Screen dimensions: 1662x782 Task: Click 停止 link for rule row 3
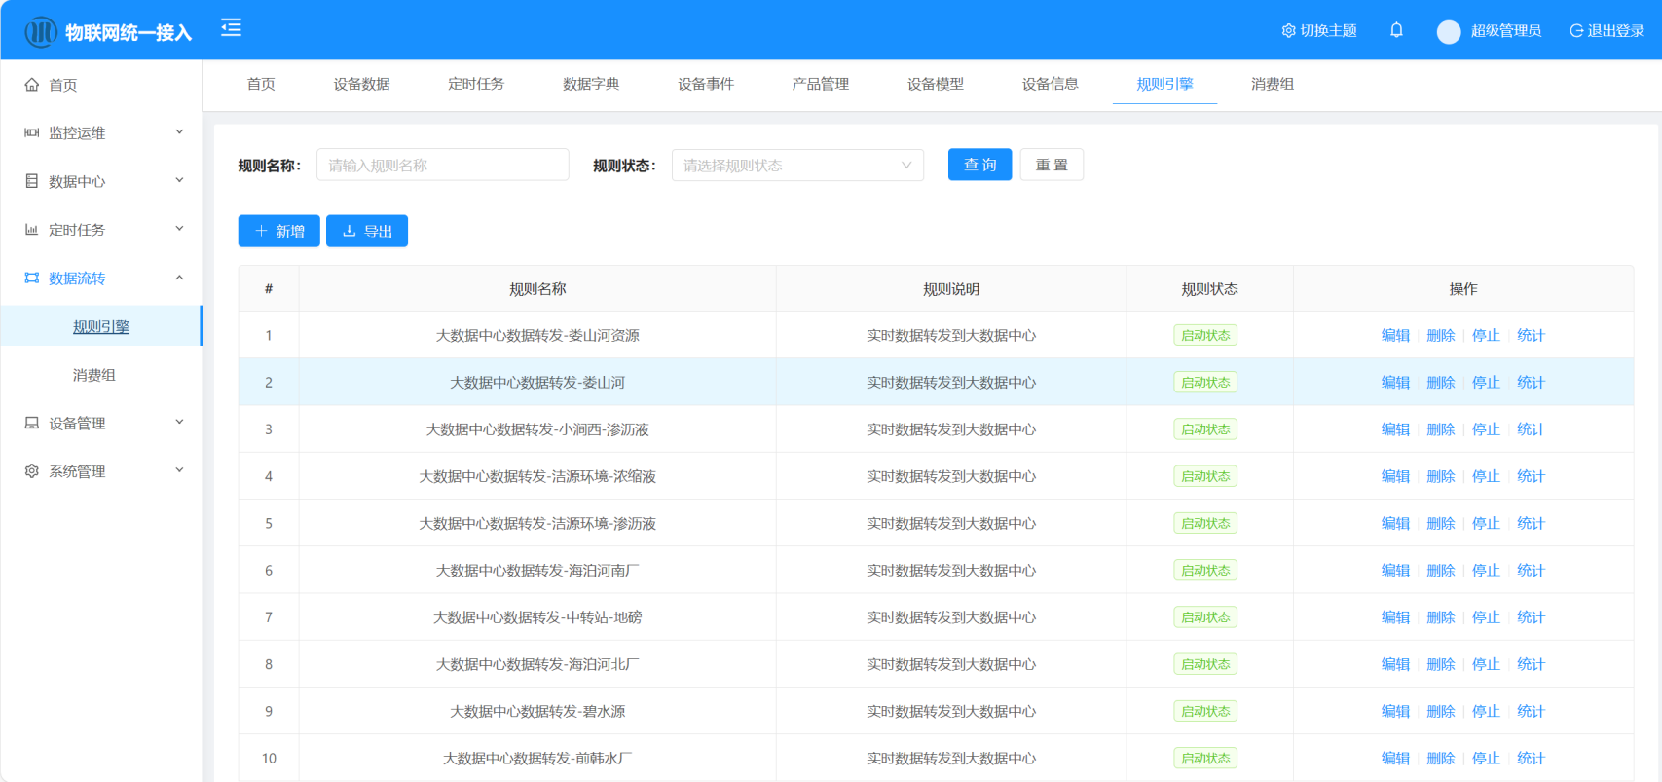(x=1485, y=429)
